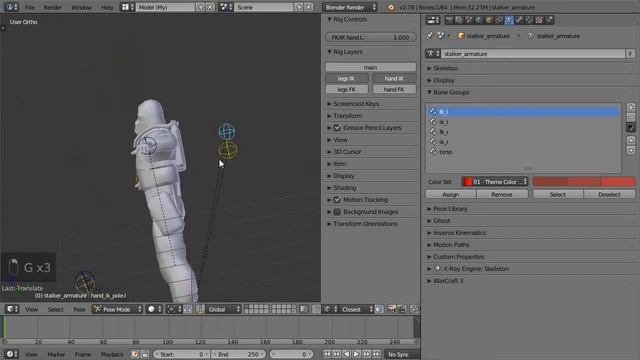The height and width of the screenshot is (360, 640).
Task: Uncheck the Motion Tracking checkbox
Action: (337, 200)
